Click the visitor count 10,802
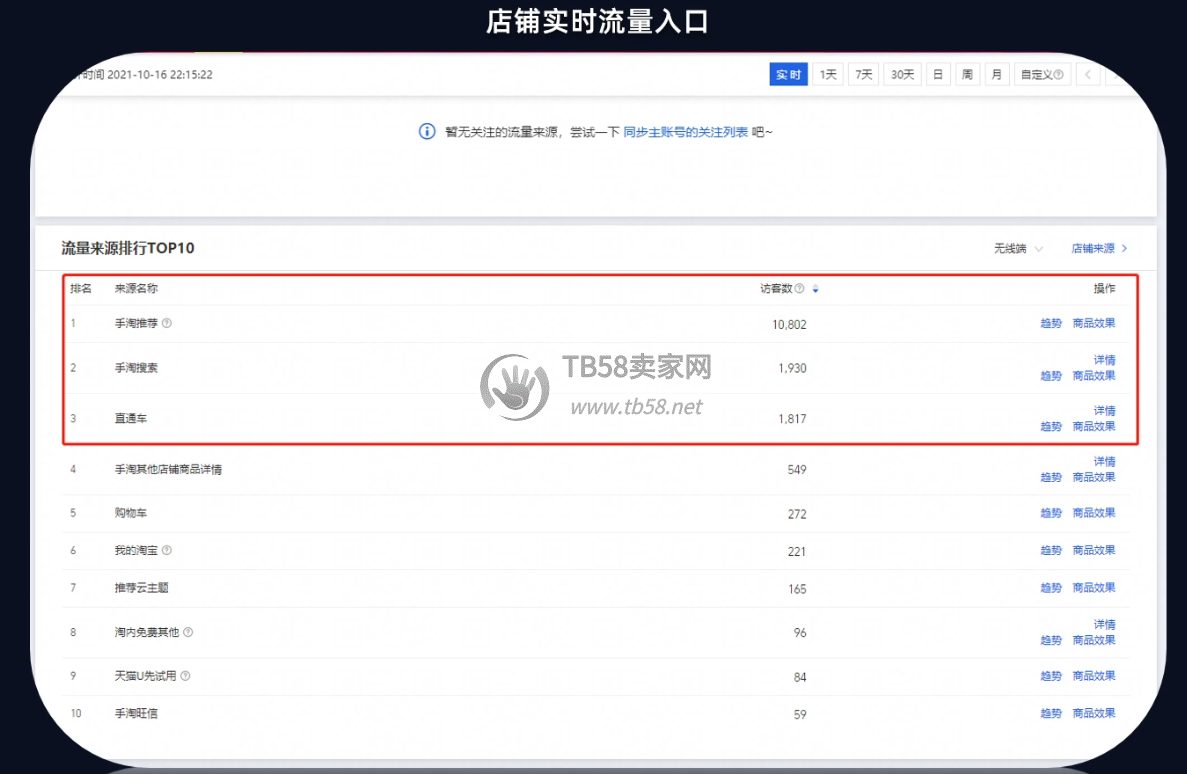The height and width of the screenshot is (774, 1187). [789, 325]
